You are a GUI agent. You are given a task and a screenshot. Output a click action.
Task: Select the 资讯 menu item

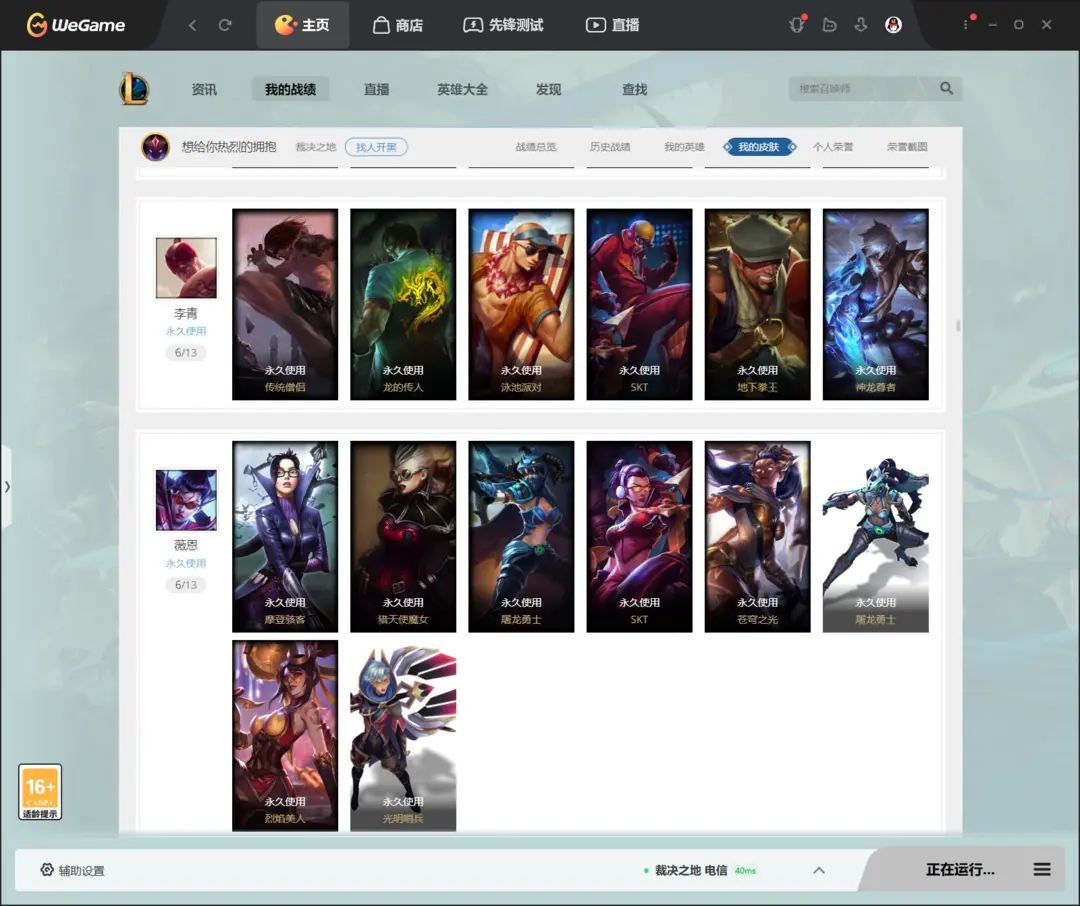(x=204, y=90)
